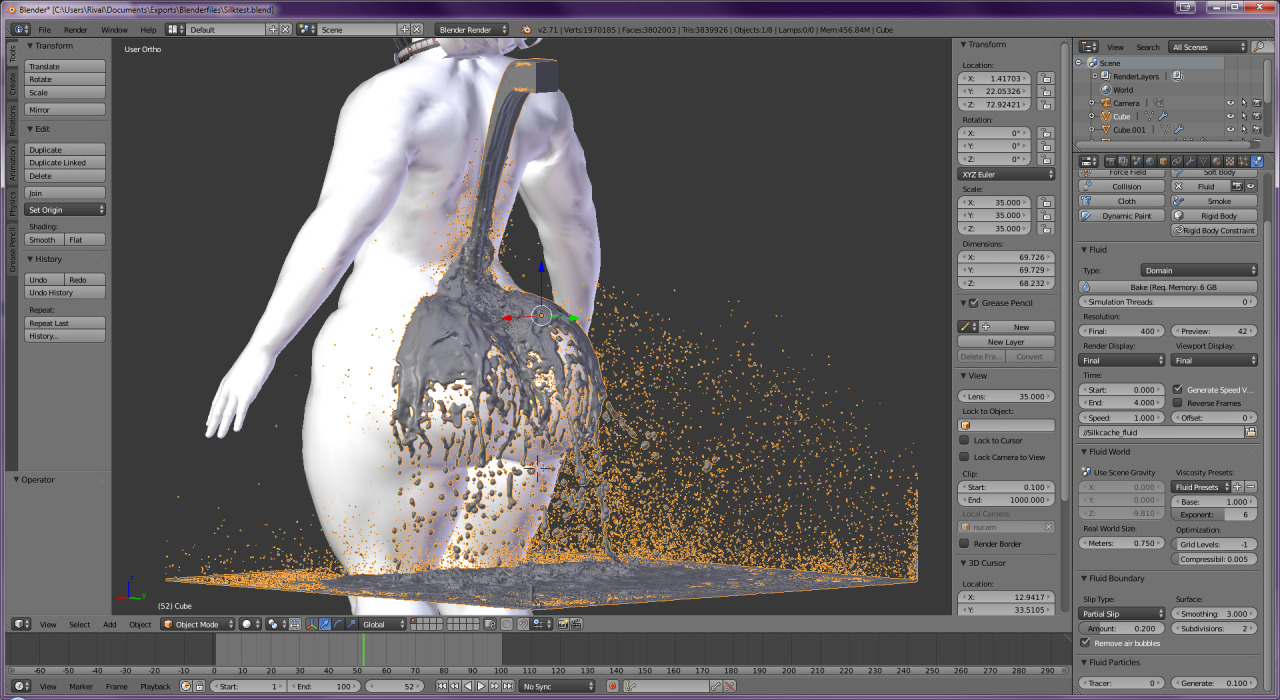Open the World properties tab
The height and width of the screenshot is (700, 1280).
1150,161
